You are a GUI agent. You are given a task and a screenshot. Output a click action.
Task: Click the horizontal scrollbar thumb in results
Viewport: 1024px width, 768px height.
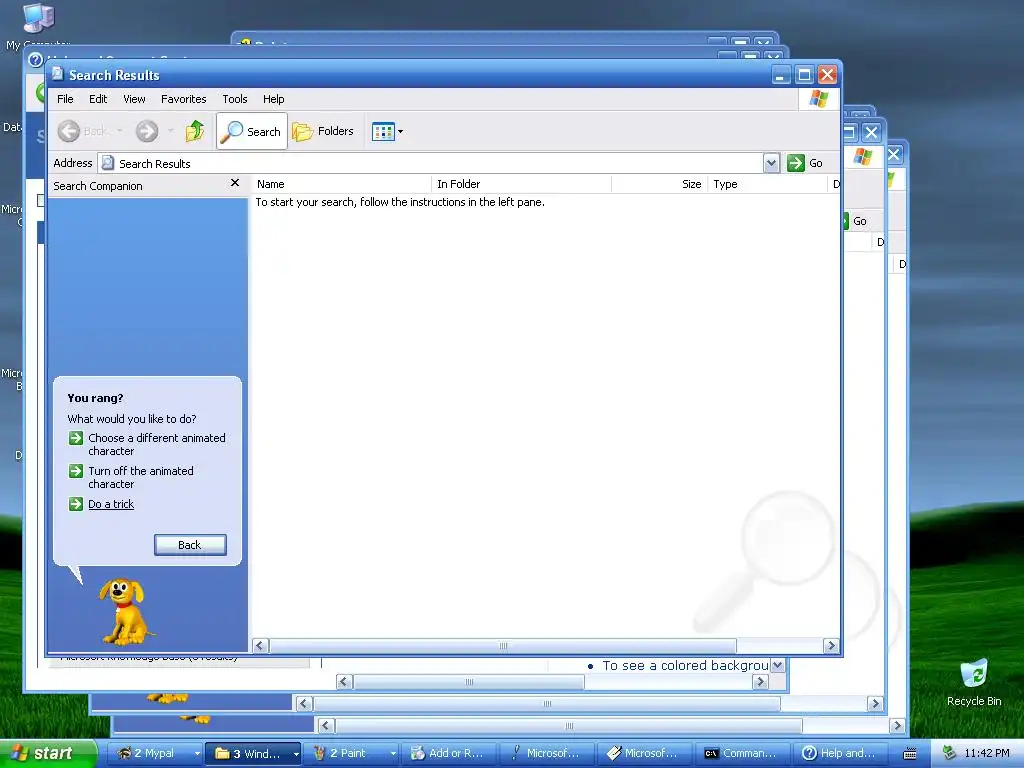tap(503, 645)
